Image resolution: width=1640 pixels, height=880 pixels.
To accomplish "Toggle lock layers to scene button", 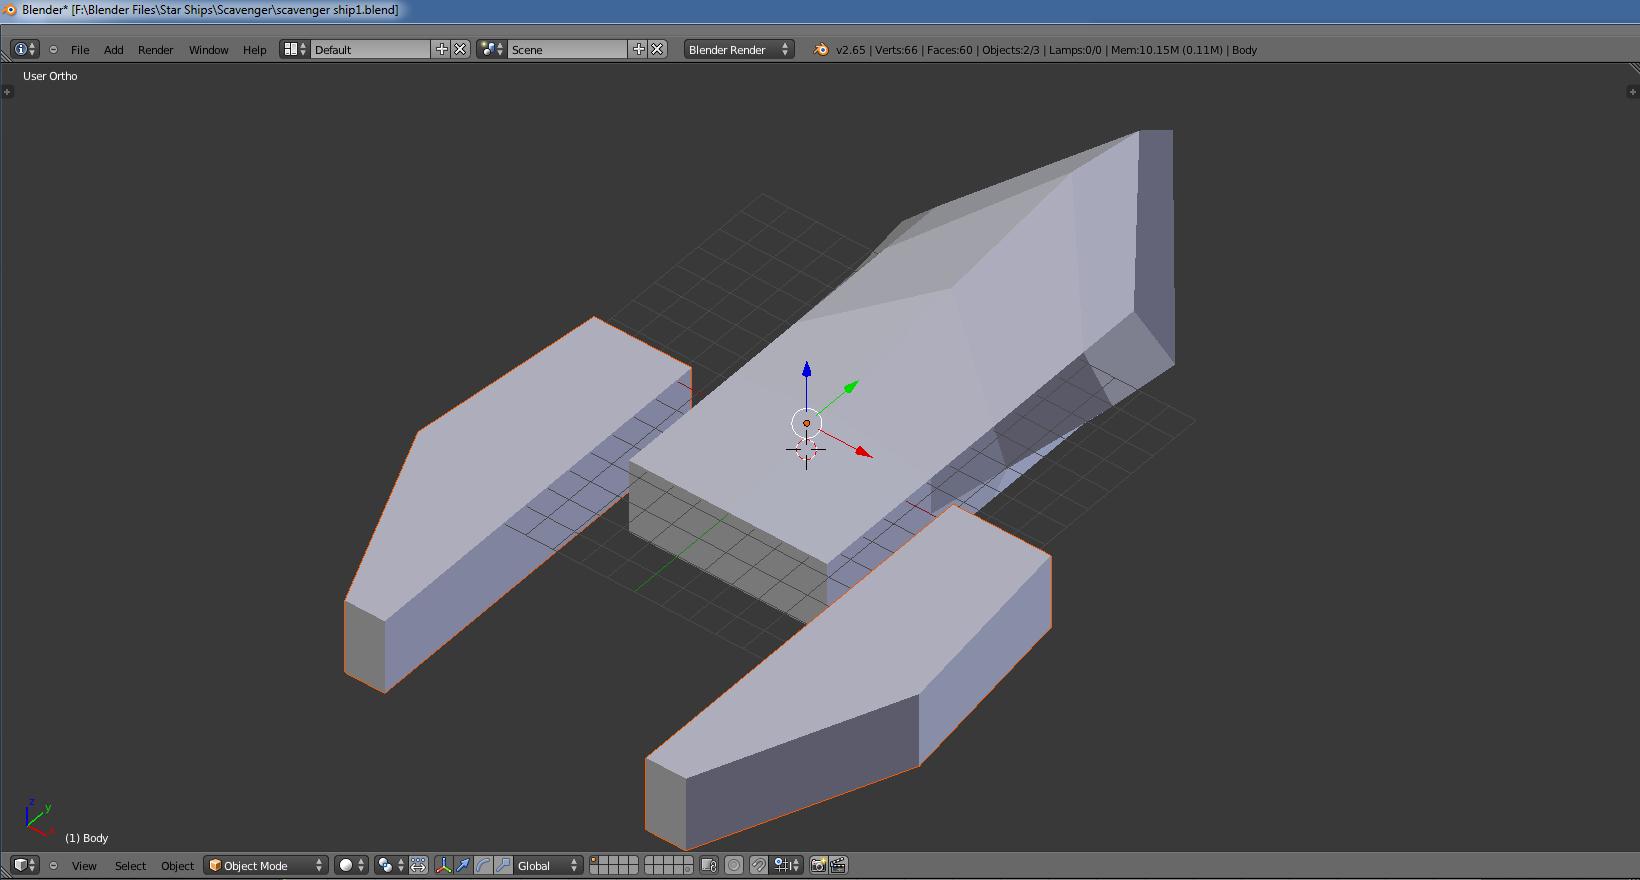I will 709,865.
